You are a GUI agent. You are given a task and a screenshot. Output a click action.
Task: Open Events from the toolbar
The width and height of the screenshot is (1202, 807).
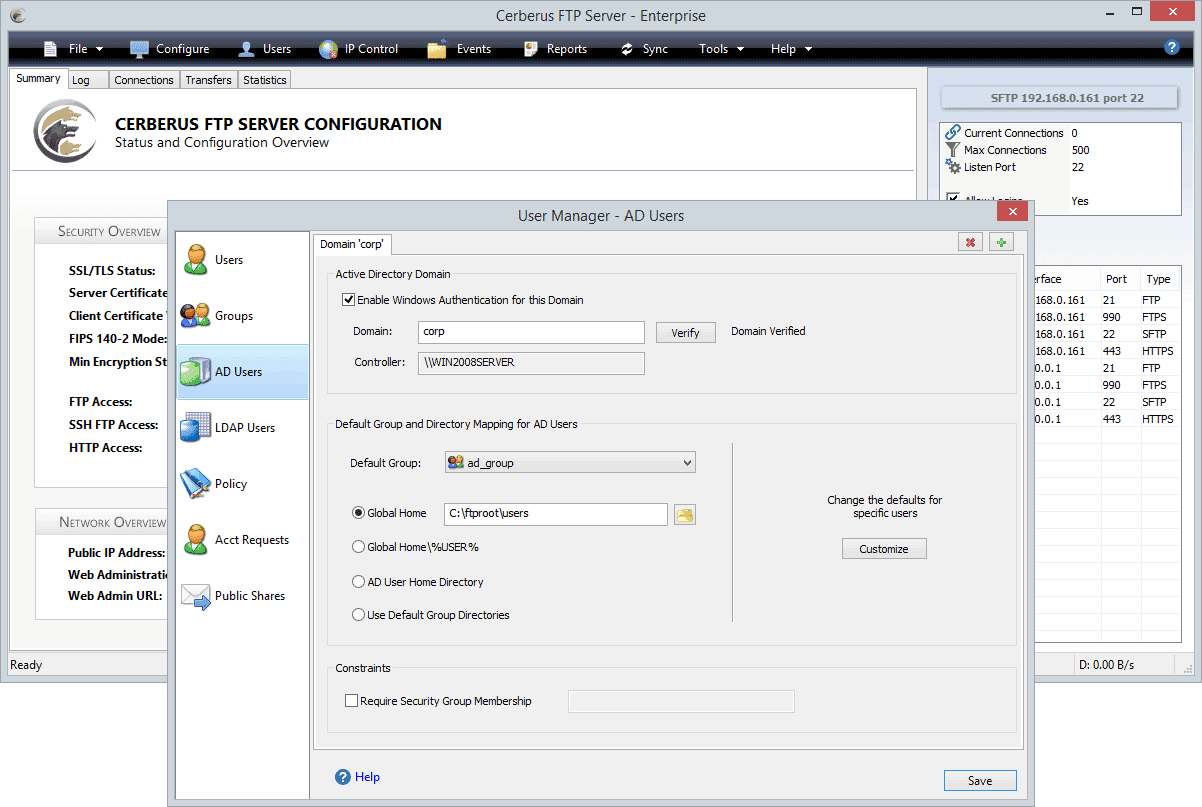pyautogui.click(x=459, y=48)
